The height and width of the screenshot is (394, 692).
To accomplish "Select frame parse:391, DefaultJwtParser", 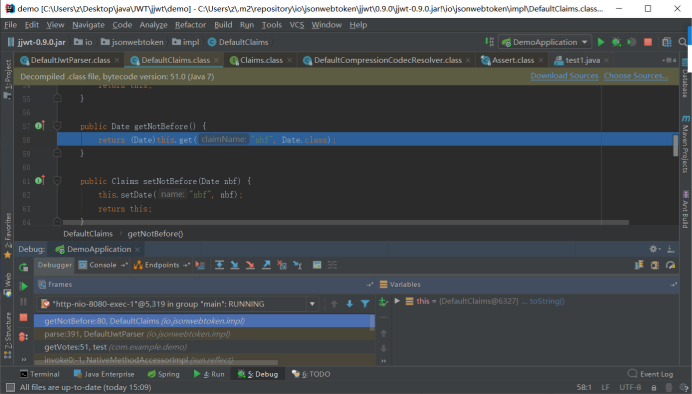I will 204,334.
